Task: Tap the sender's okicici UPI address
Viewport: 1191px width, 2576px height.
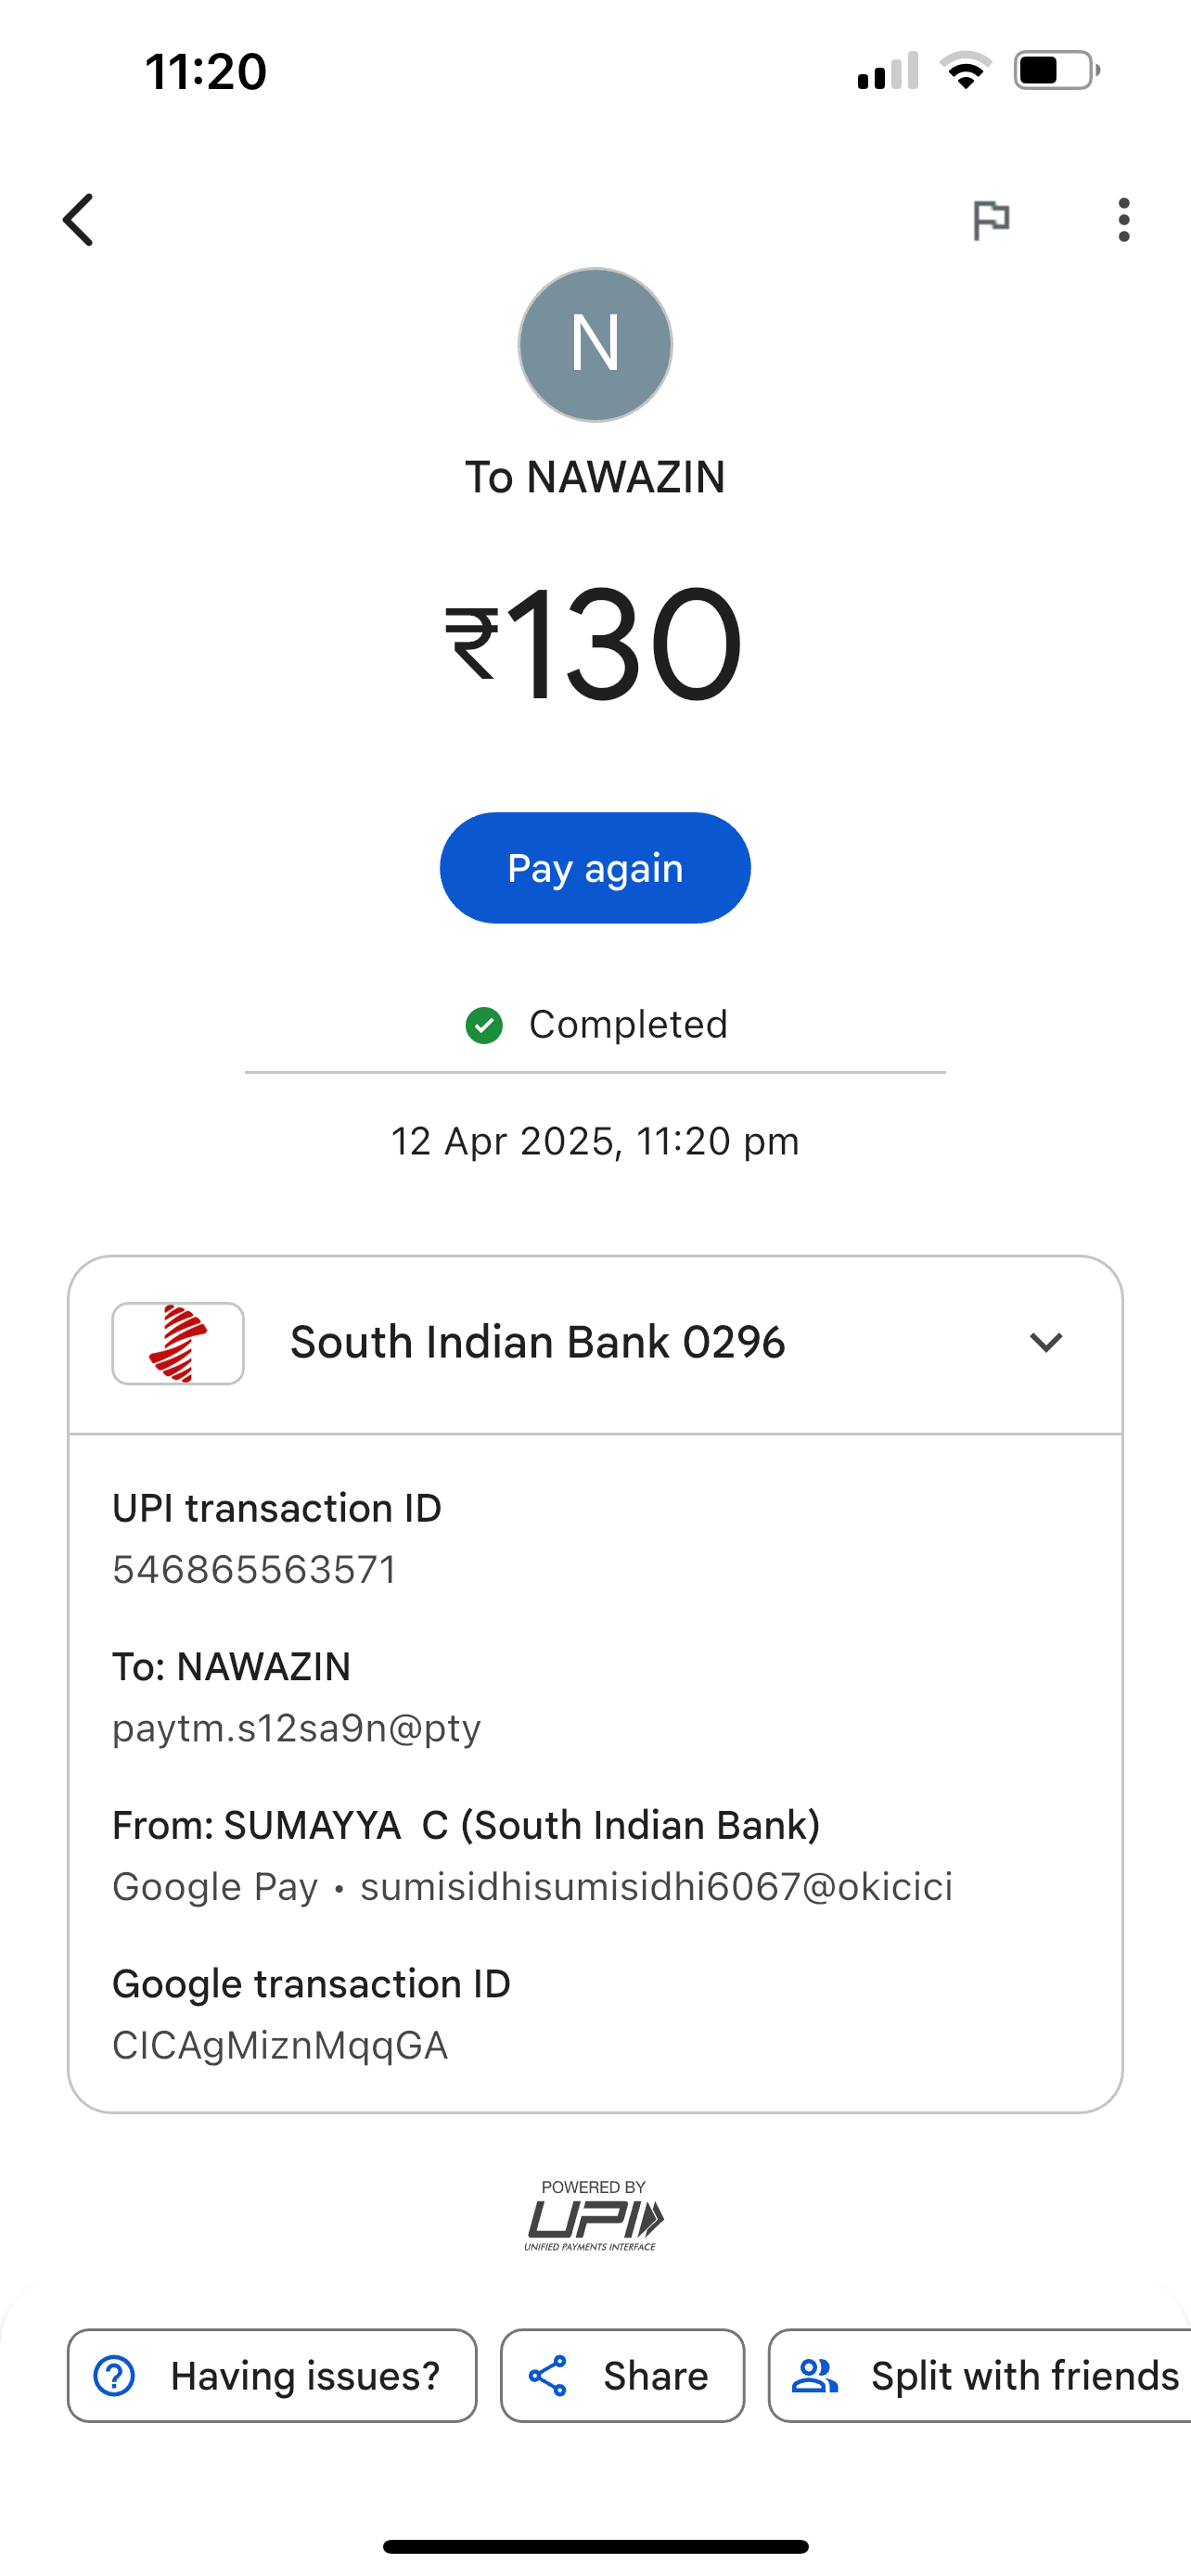Action: tap(656, 1887)
